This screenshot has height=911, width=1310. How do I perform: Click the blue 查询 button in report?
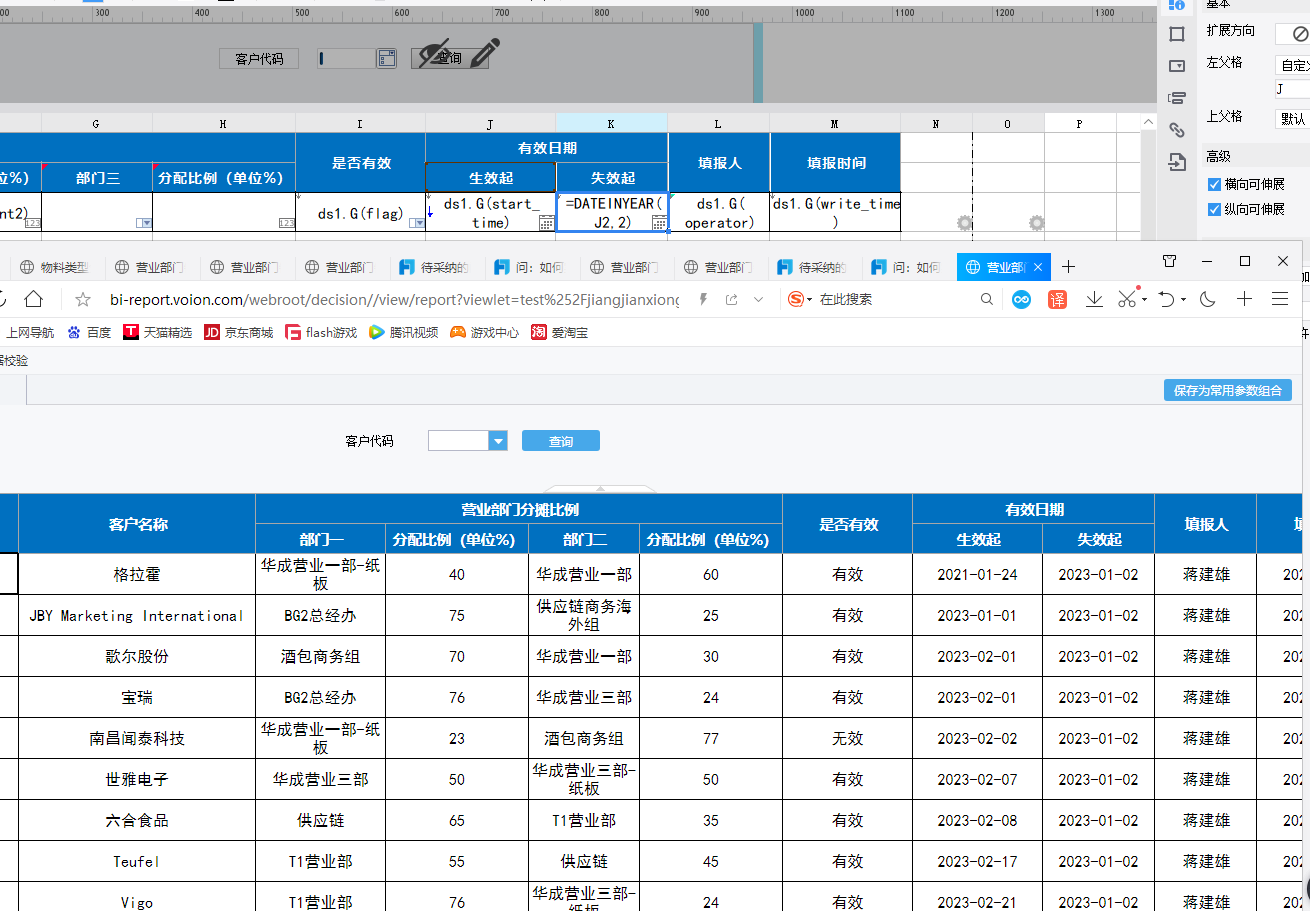[x=561, y=441]
